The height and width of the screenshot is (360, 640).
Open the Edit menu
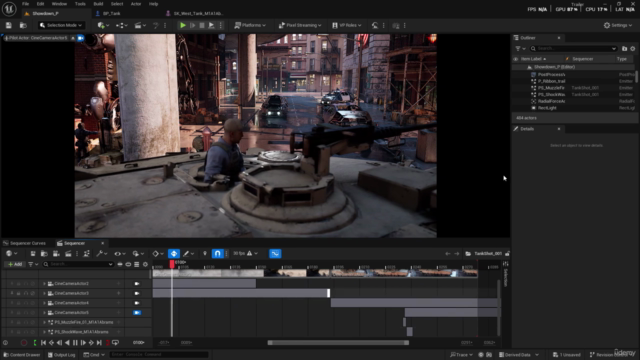[40, 4]
